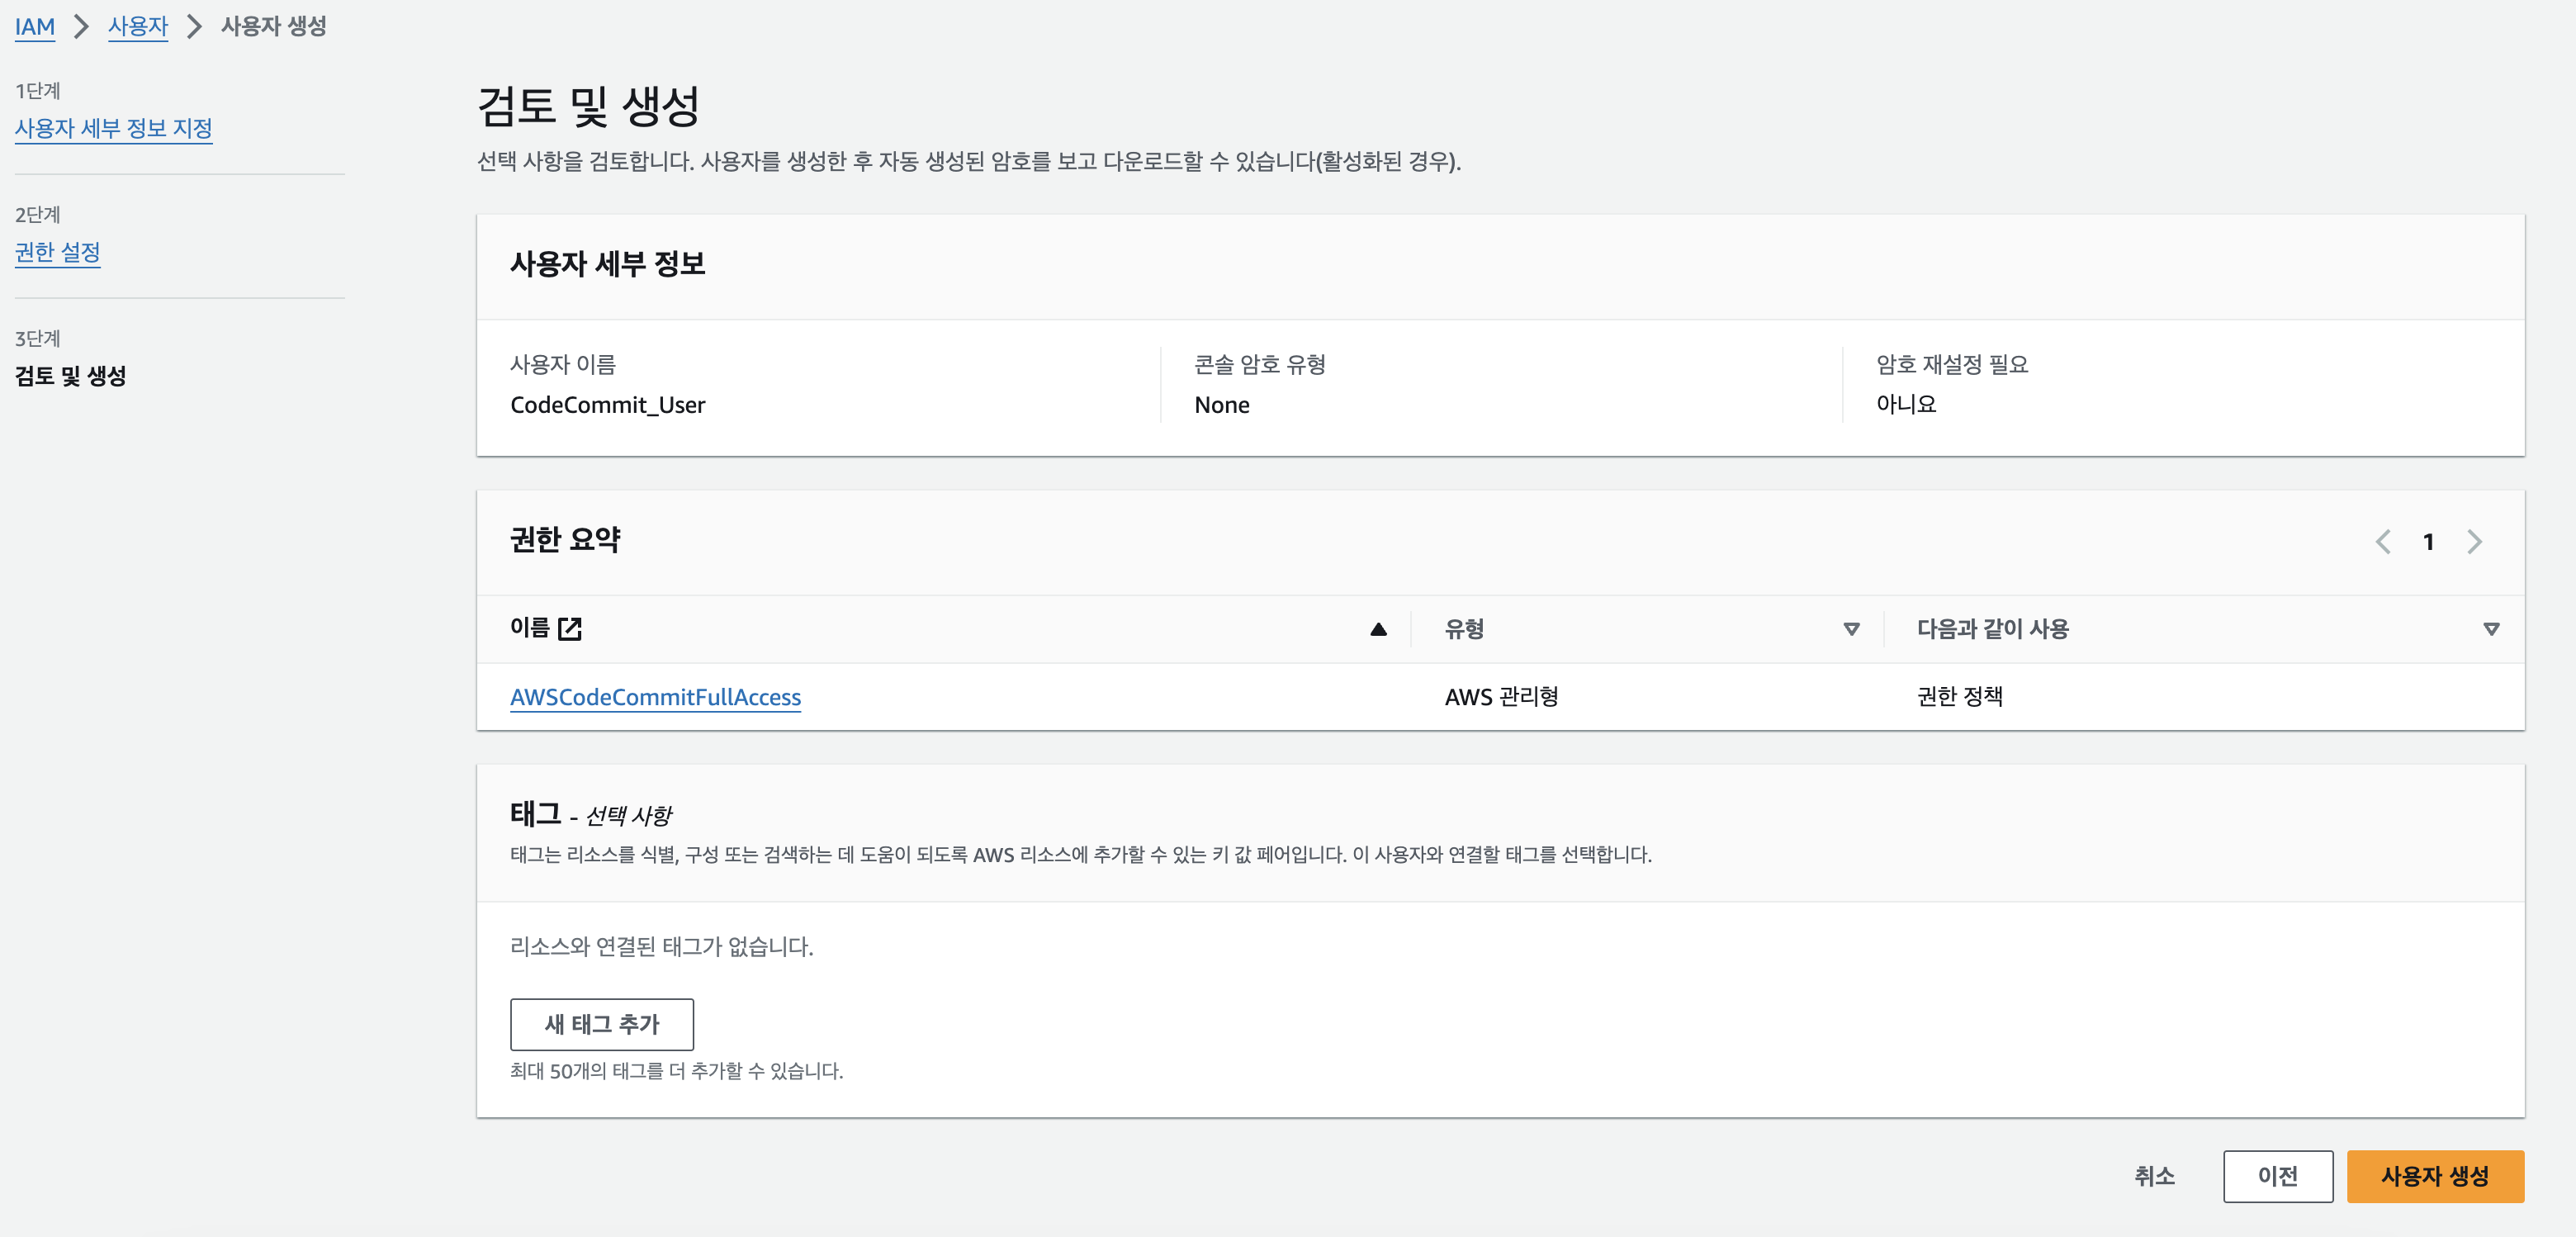Go to step 2 권한 설정
This screenshot has width=2576, height=1237.
click(57, 253)
